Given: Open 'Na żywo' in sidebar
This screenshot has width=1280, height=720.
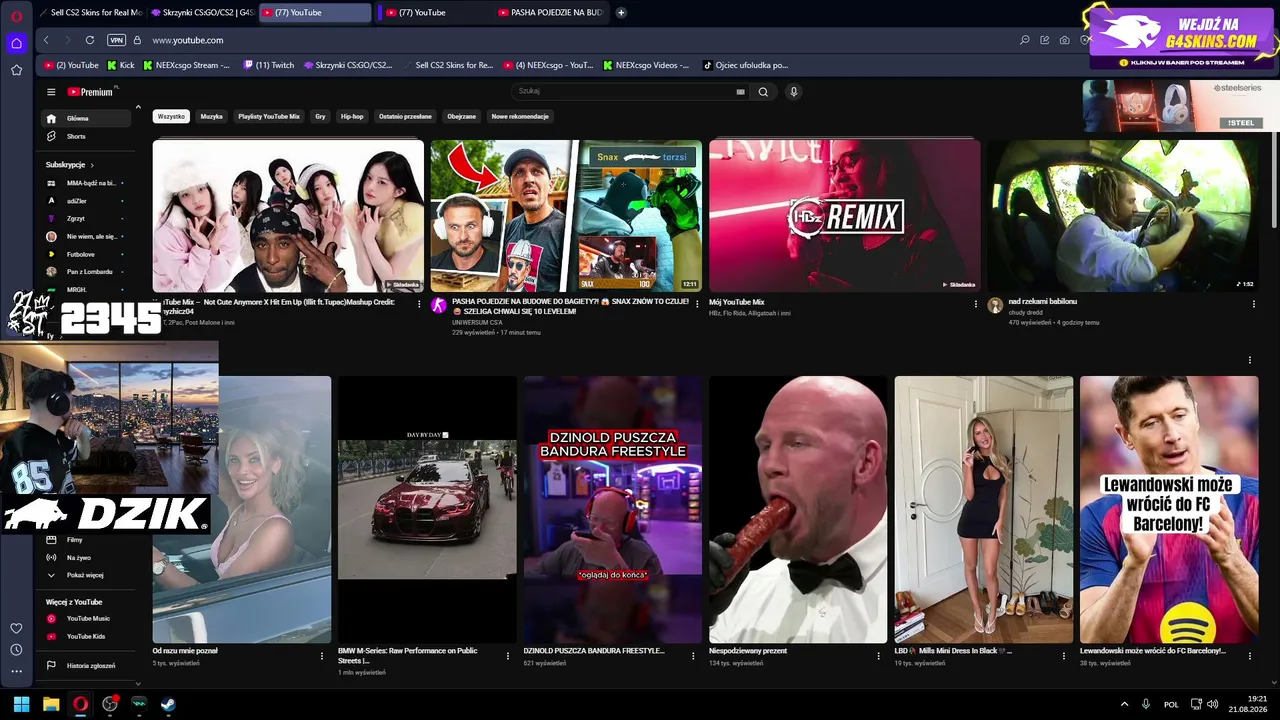Looking at the screenshot, I should [86, 557].
